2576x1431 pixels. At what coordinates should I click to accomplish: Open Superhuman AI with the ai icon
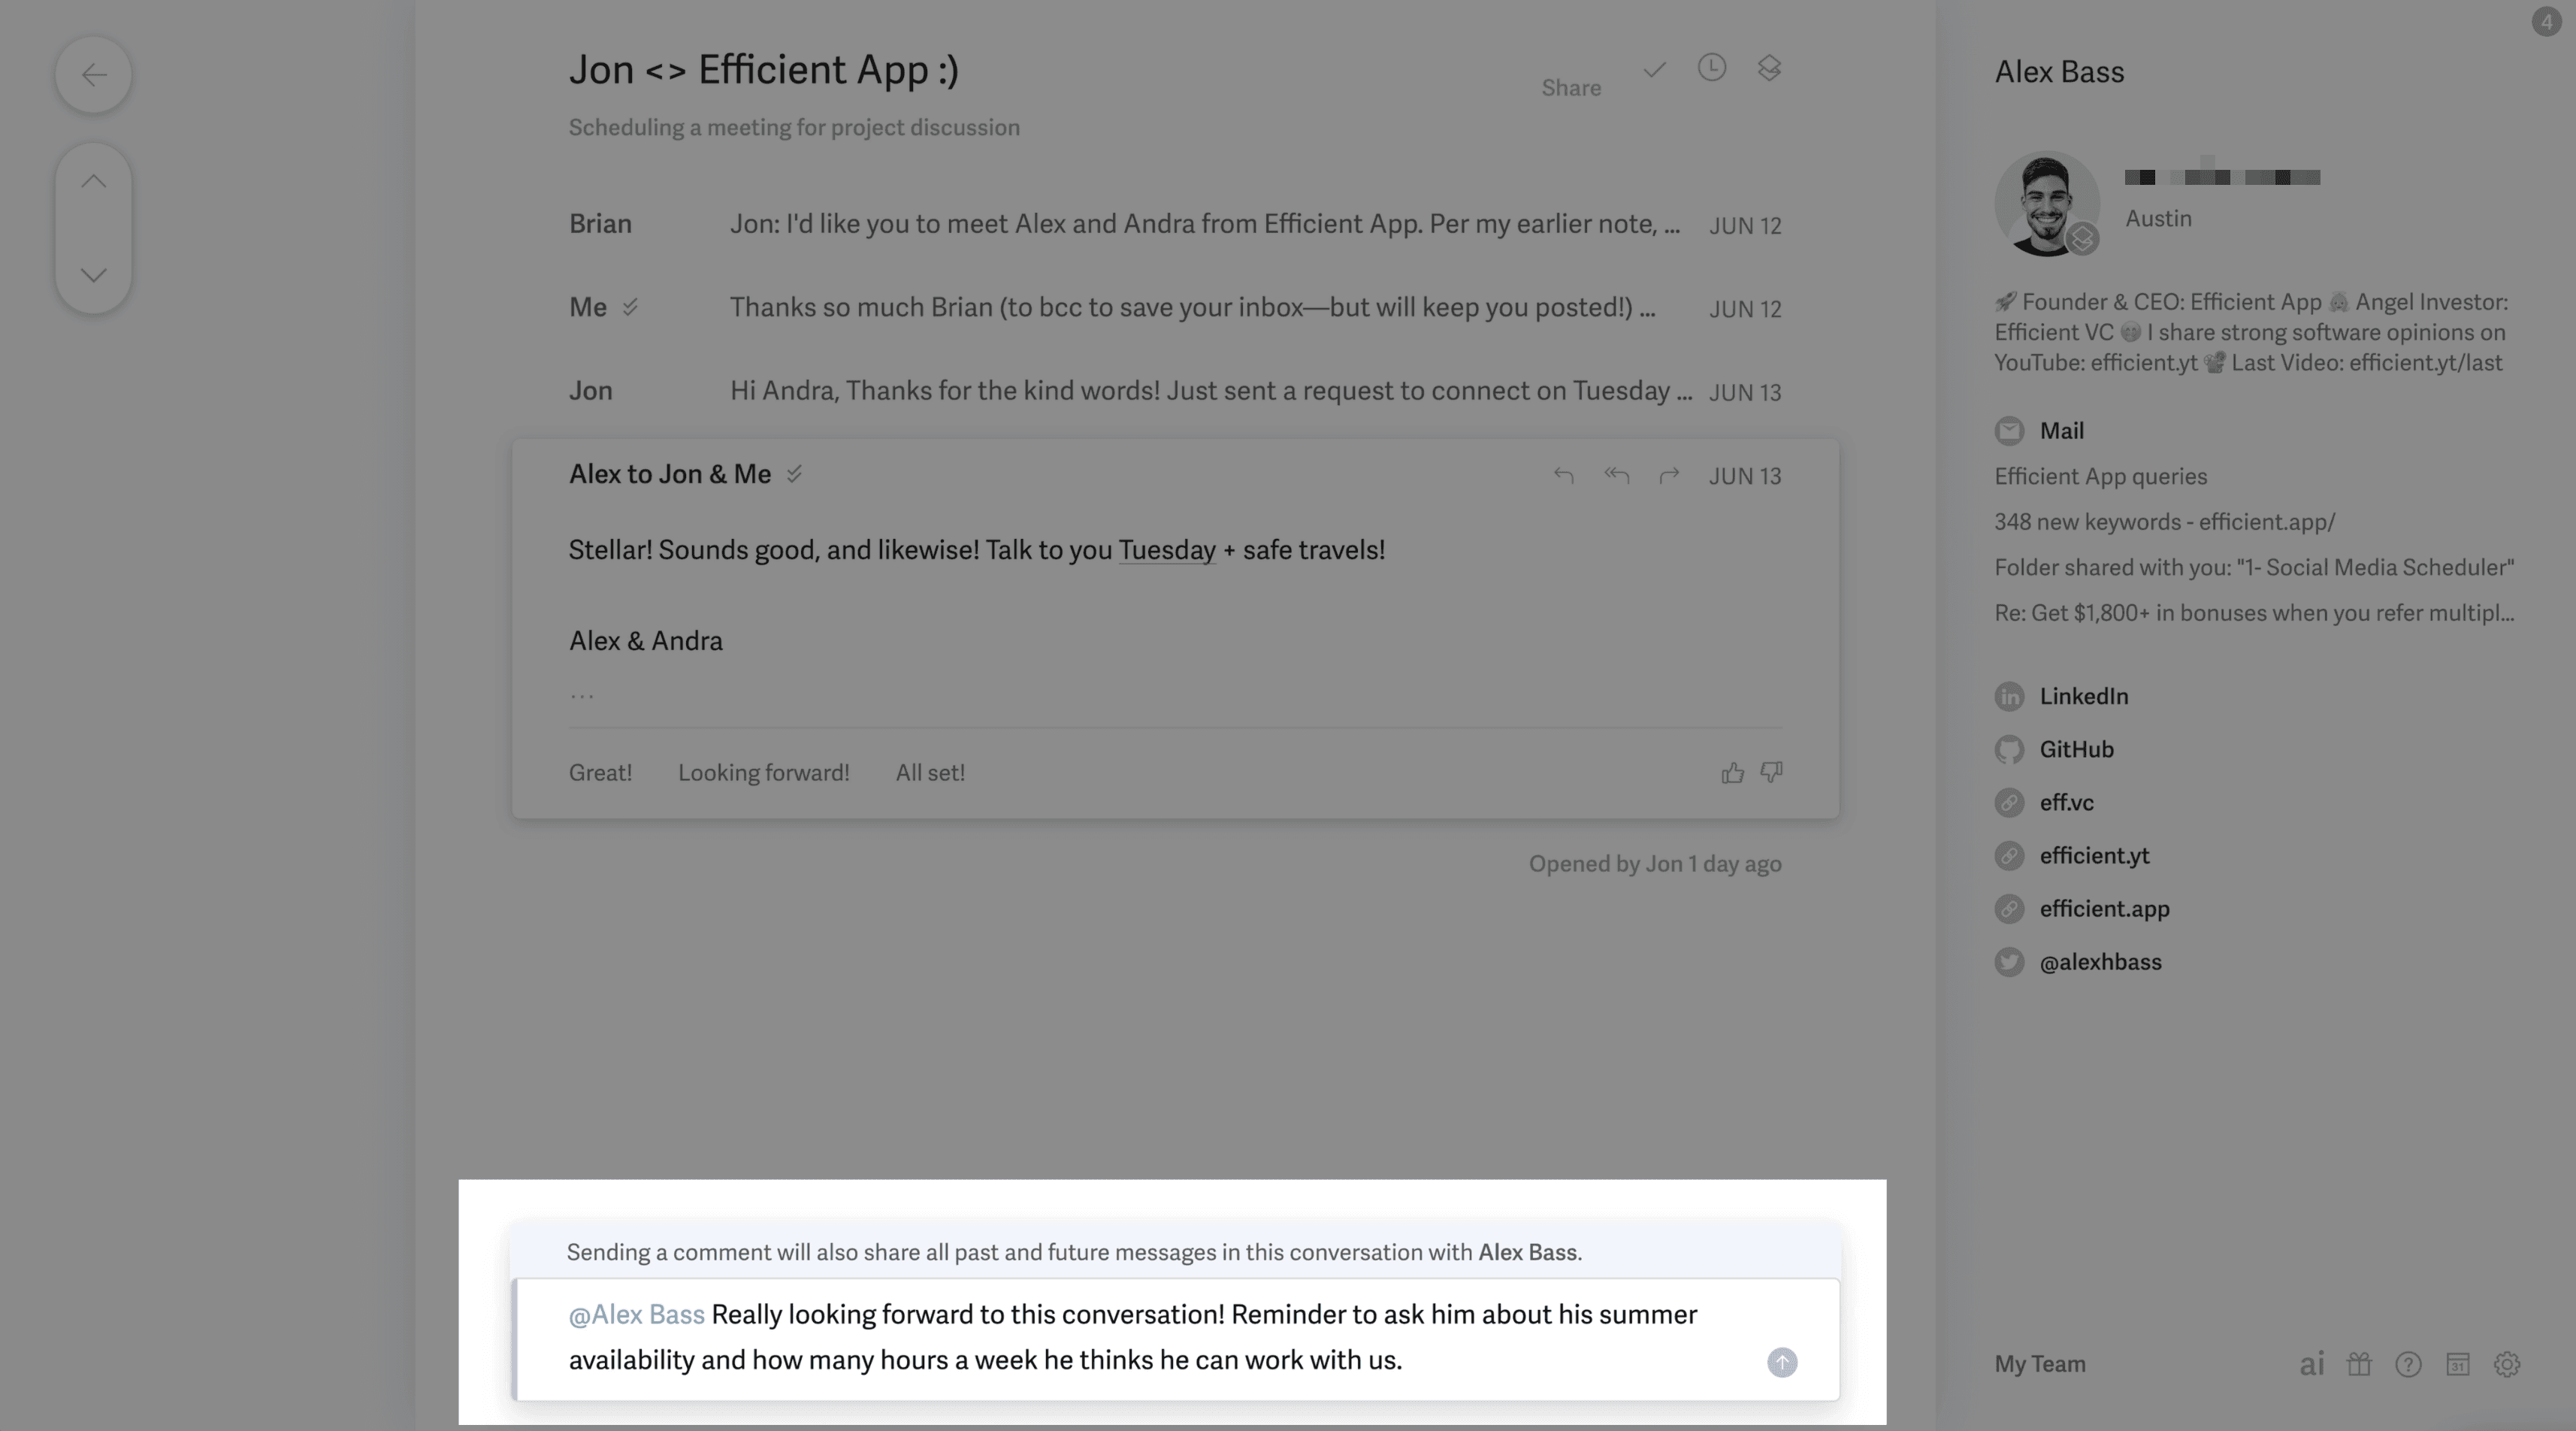tap(2311, 1364)
